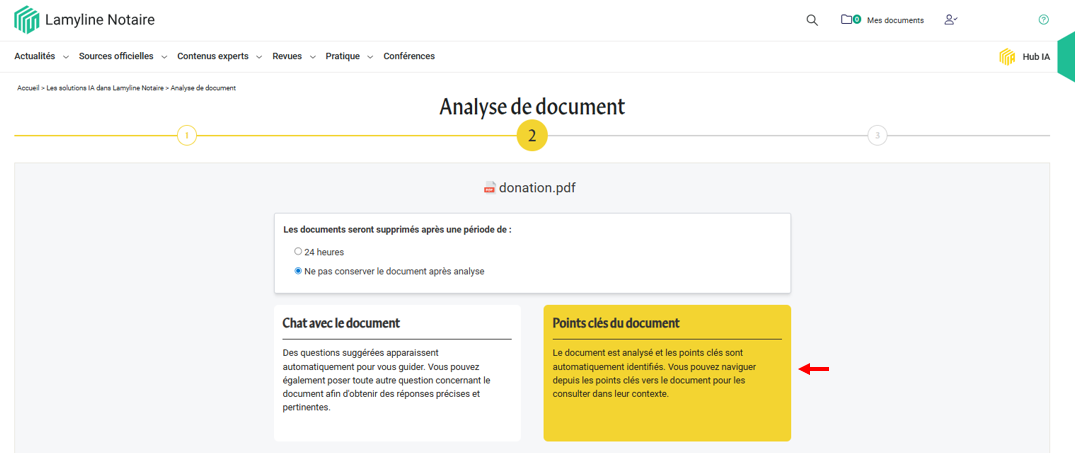Go back to step 1 of the progress bar
This screenshot has height=453, width=1075.
[x=186, y=136]
